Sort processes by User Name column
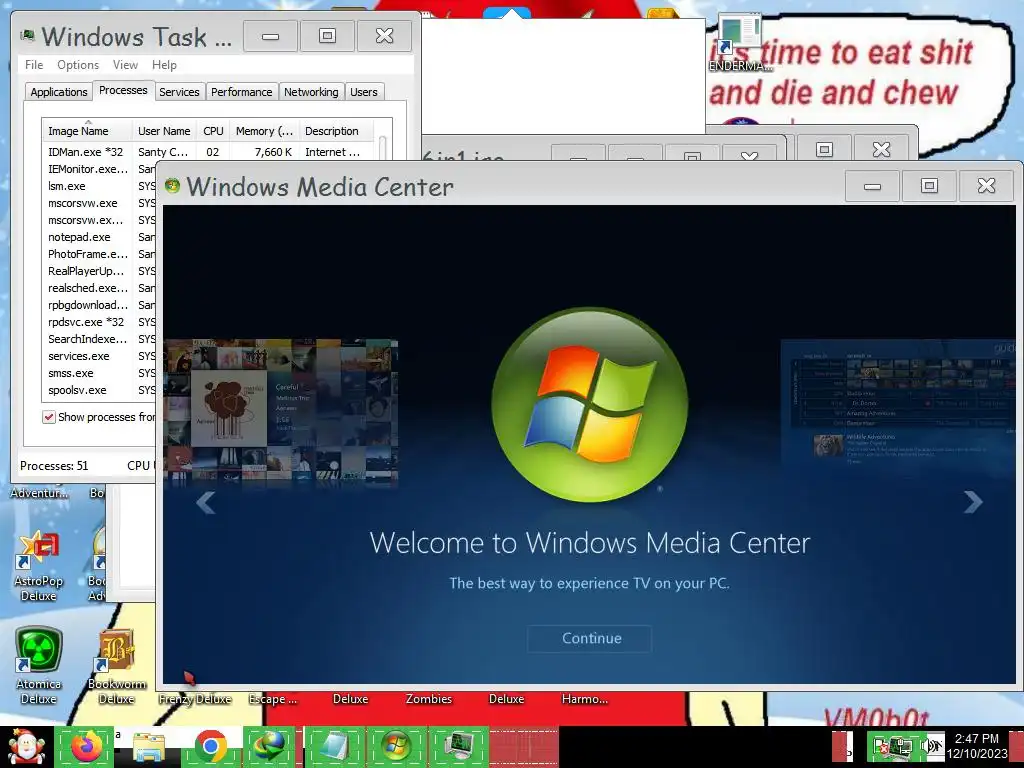This screenshot has width=1024, height=768. coord(164,131)
